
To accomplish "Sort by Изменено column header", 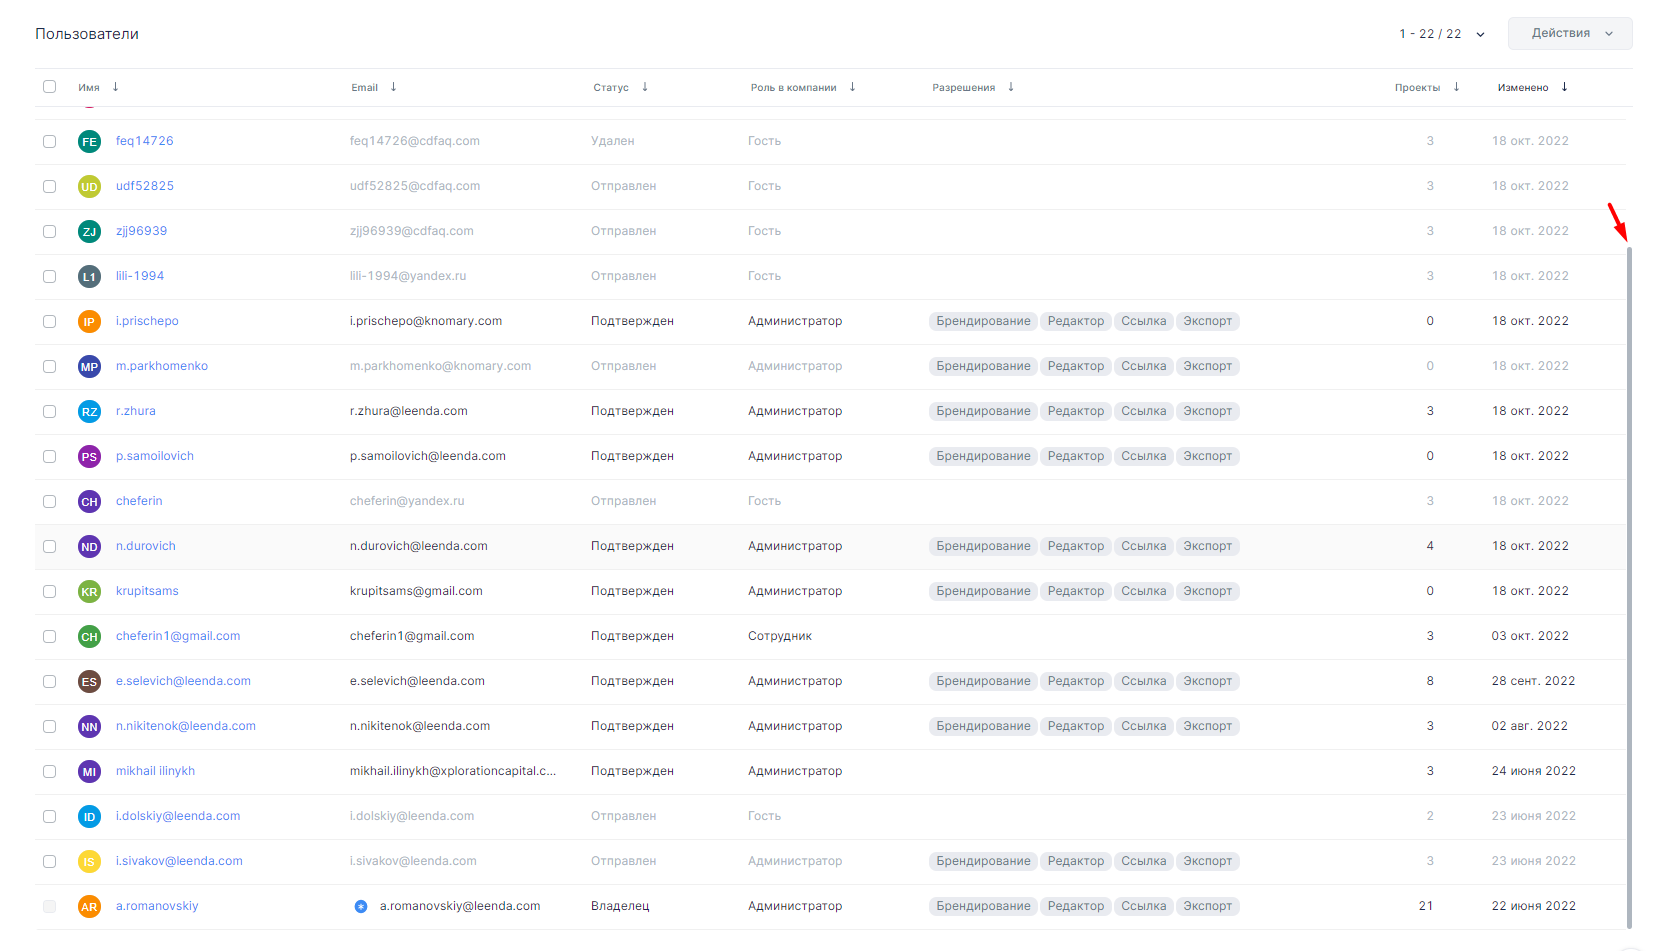I will coord(1522,88).
